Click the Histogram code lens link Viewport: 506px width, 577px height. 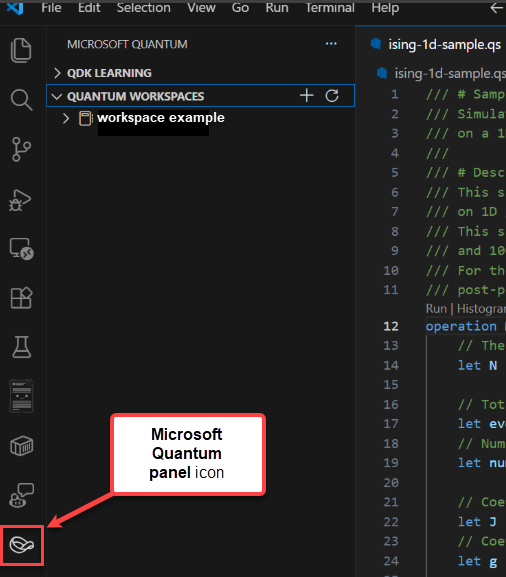click(x=481, y=308)
